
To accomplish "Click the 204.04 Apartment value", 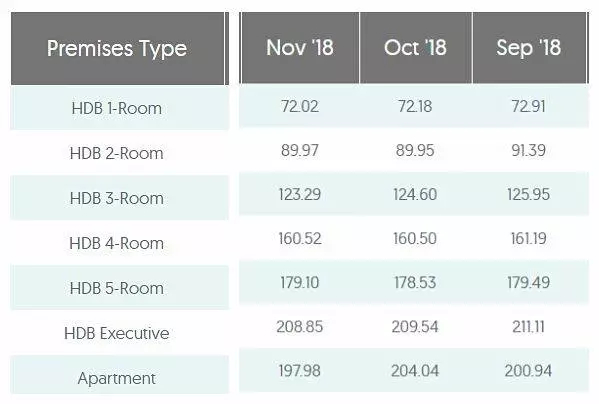I will (415, 371).
